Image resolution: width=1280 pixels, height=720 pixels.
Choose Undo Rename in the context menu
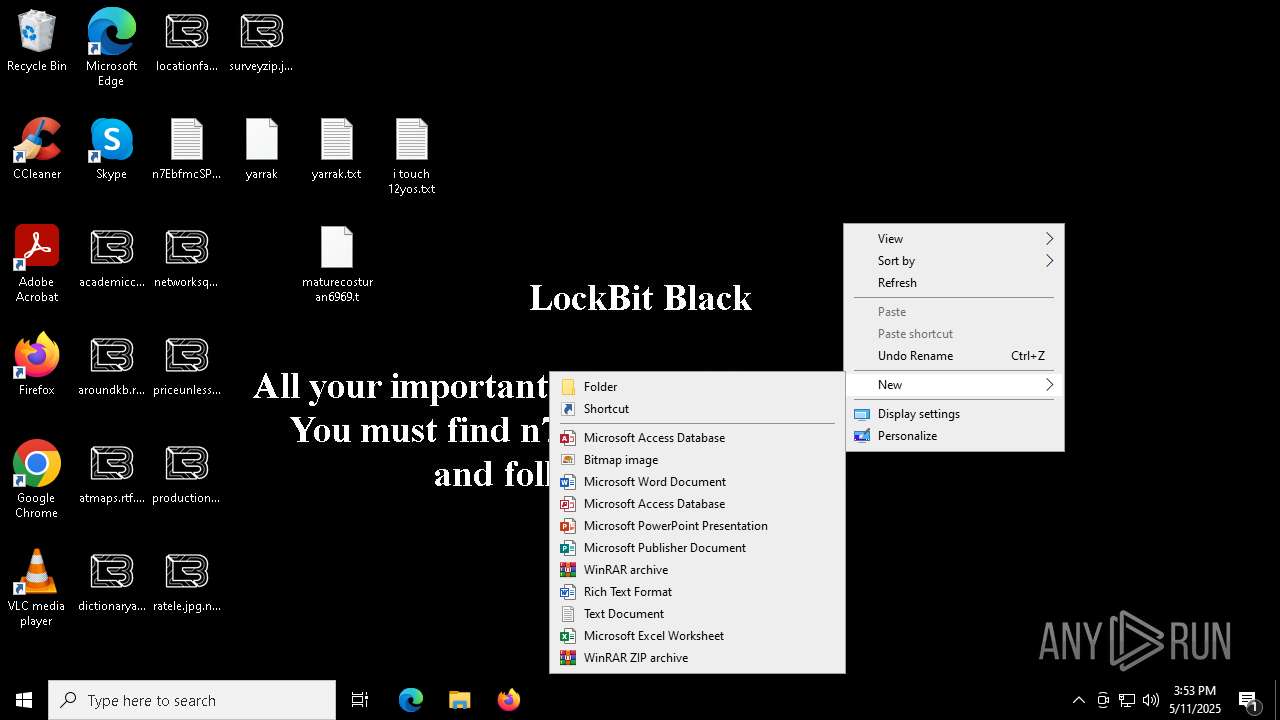click(x=954, y=356)
